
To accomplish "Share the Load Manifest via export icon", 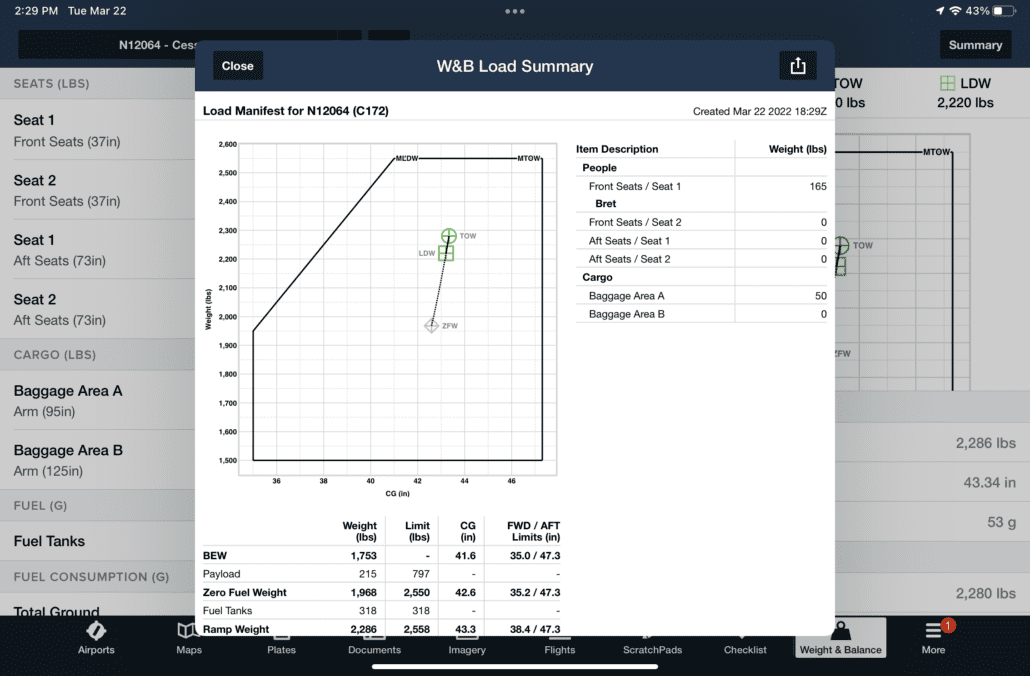I will tap(797, 64).
